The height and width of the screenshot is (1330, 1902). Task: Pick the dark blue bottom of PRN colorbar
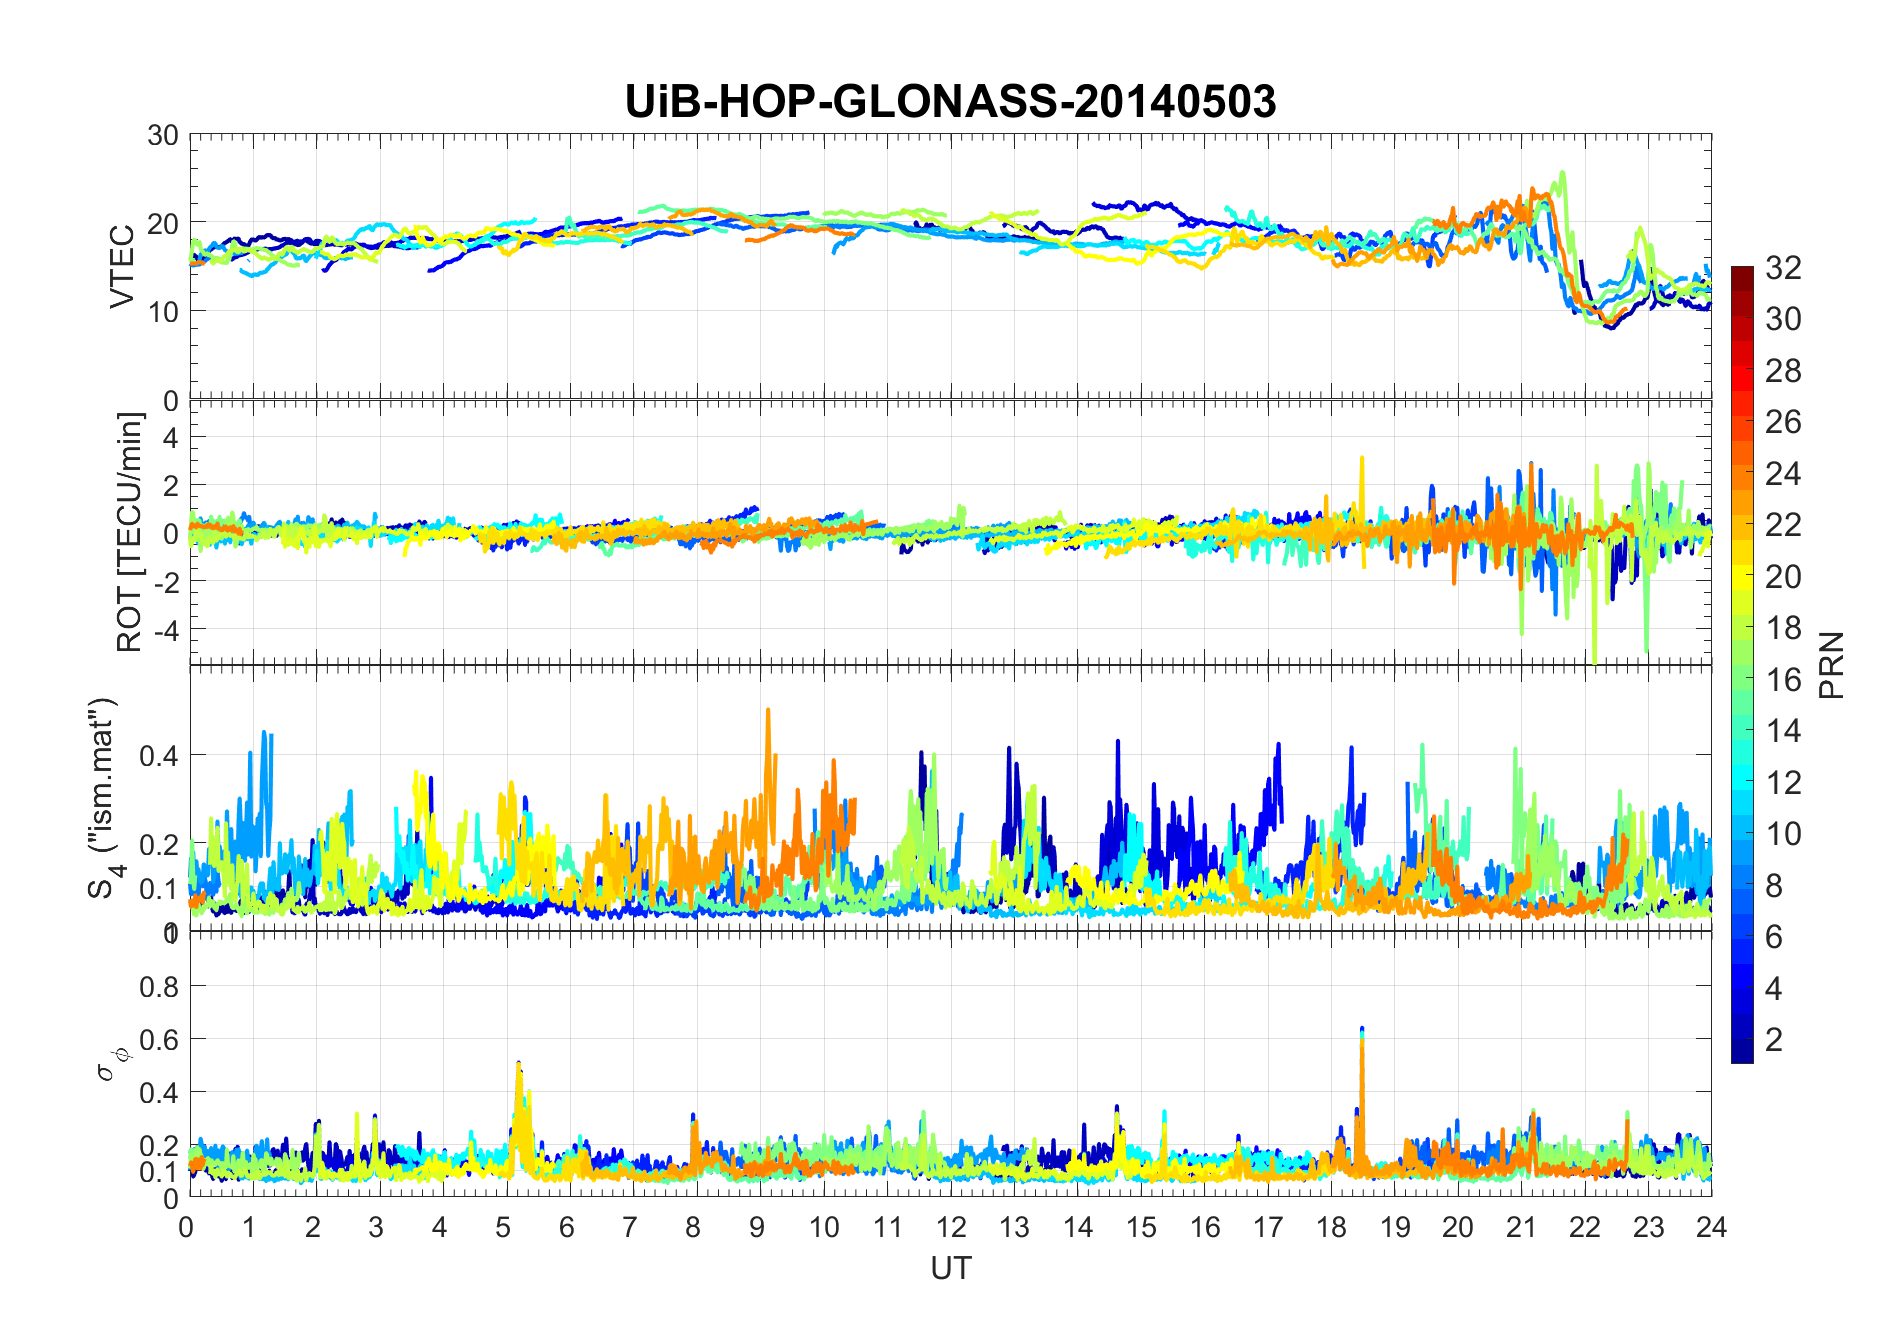(x=1742, y=1050)
